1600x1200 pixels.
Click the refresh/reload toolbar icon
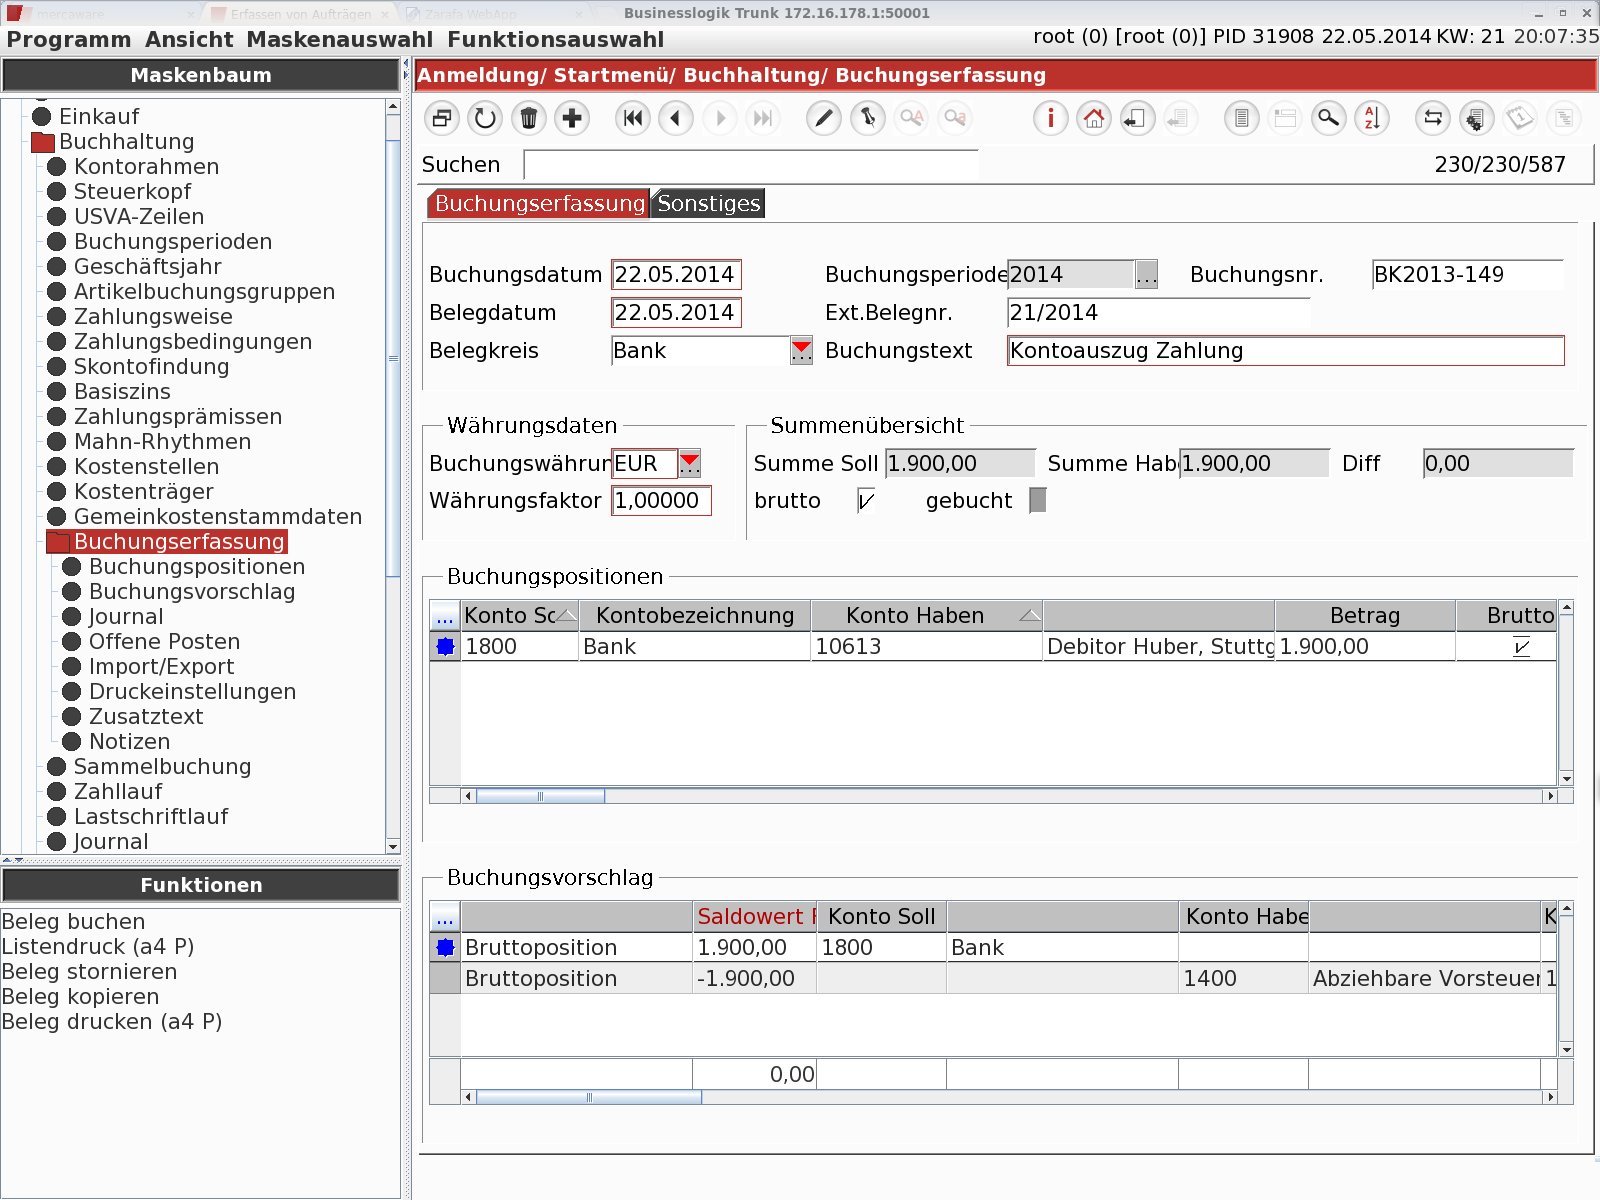(485, 118)
